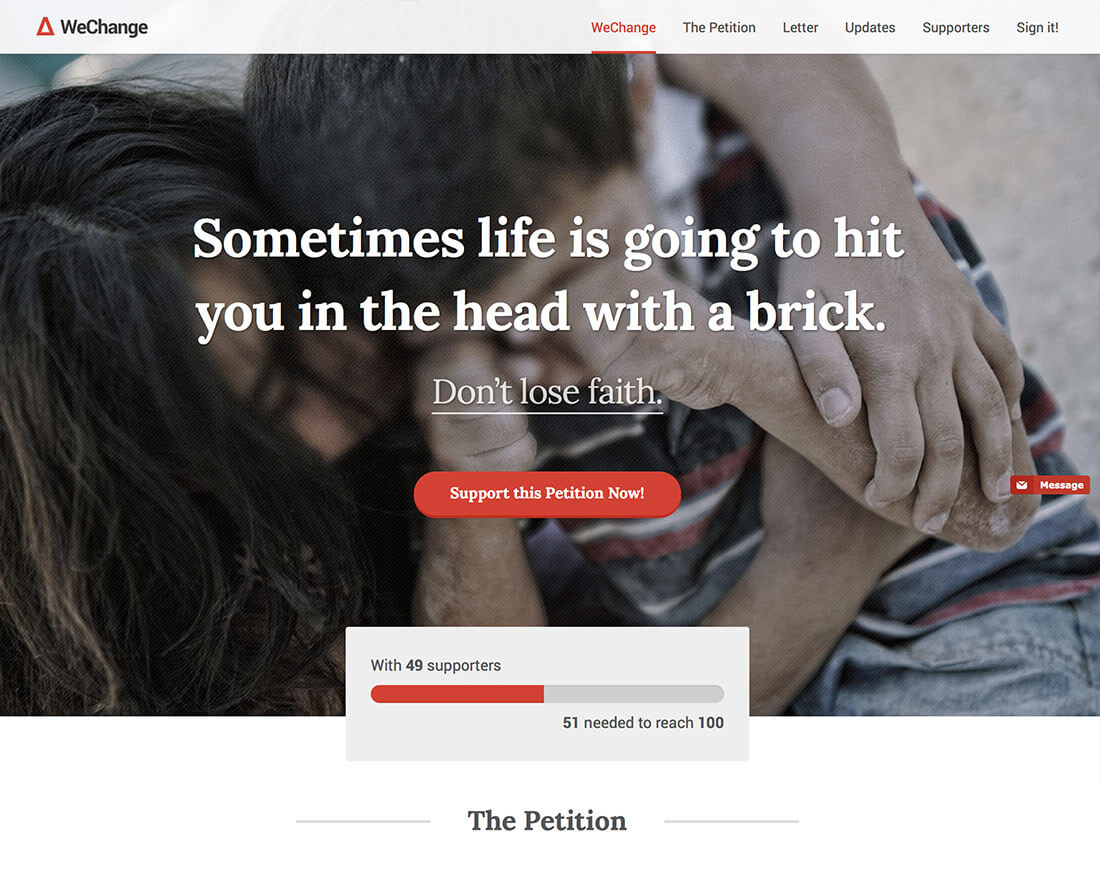Screen dimensions: 1100x875
Task: Open the floating Message button
Action: [1049, 485]
